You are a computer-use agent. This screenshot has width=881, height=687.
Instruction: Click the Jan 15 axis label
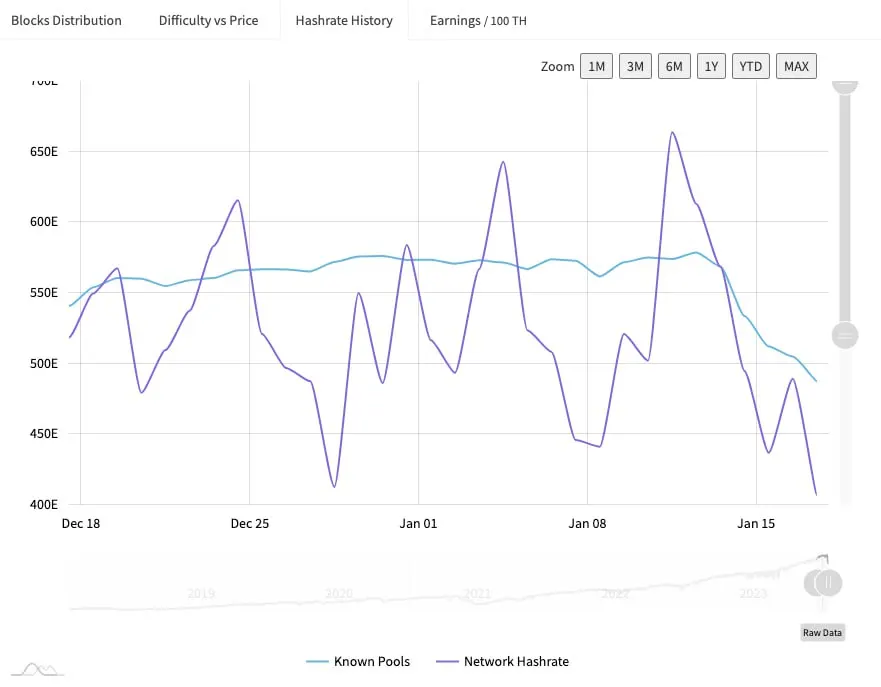tap(756, 524)
